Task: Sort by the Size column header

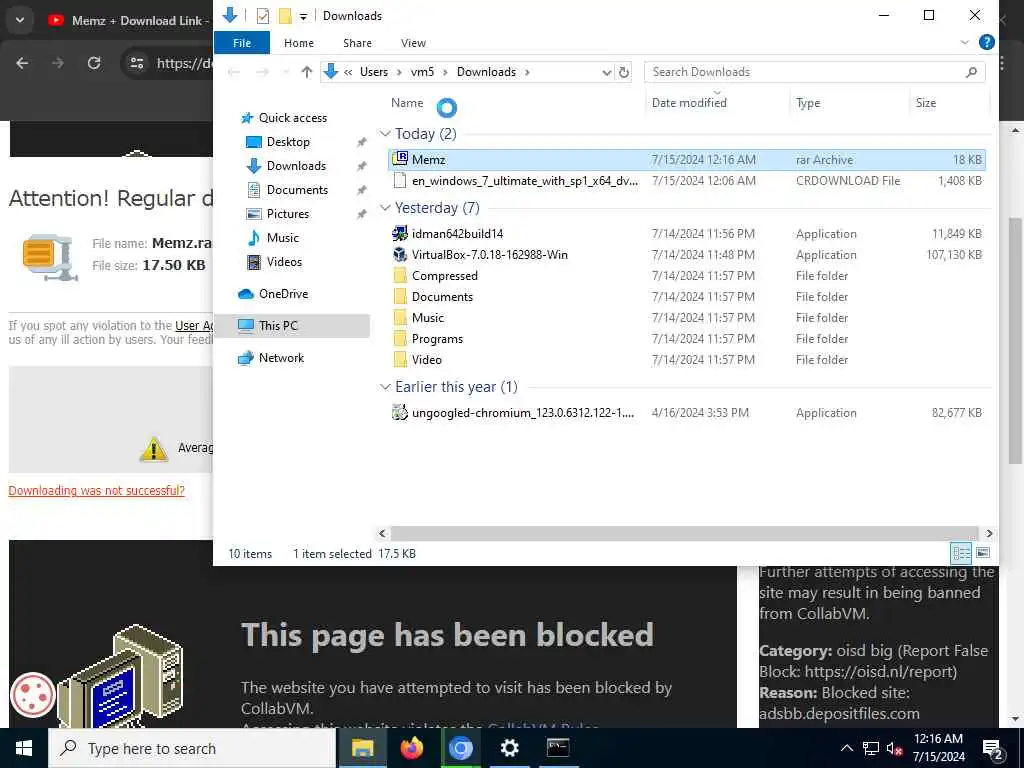Action: click(925, 103)
